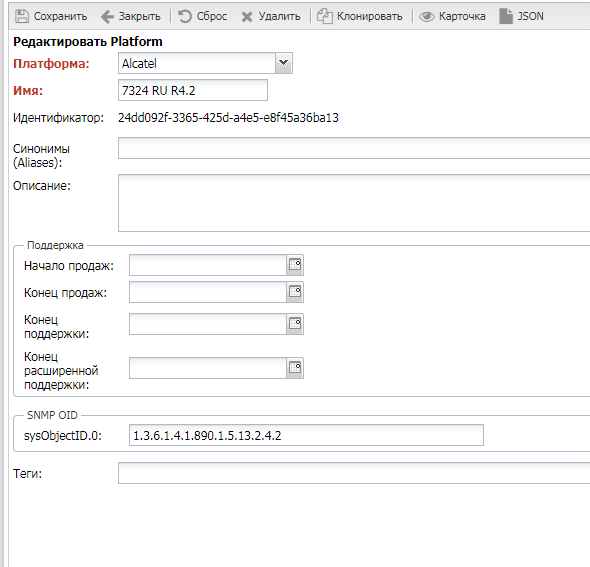The height and width of the screenshot is (567, 590).
Task: Open calendar picker for Конец продаж
Action: (295, 292)
